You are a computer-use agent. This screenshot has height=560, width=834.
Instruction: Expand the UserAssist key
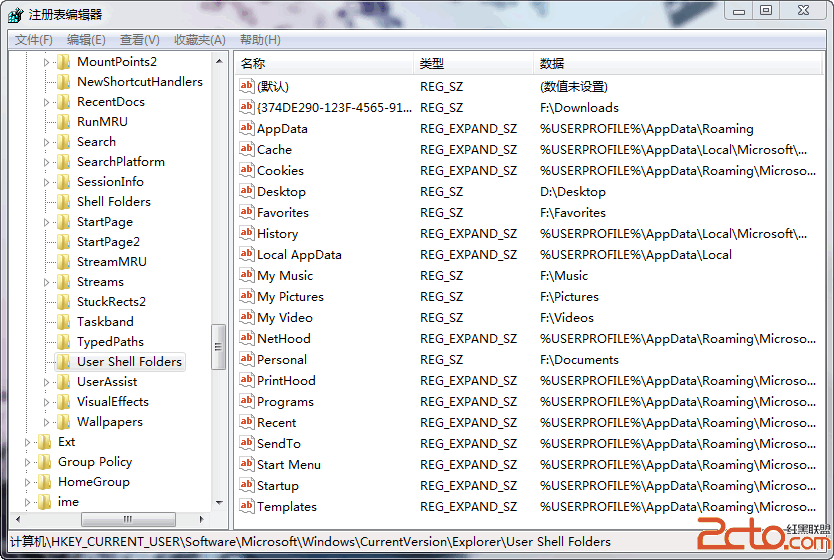pyautogui.click(x=46, y=382)
